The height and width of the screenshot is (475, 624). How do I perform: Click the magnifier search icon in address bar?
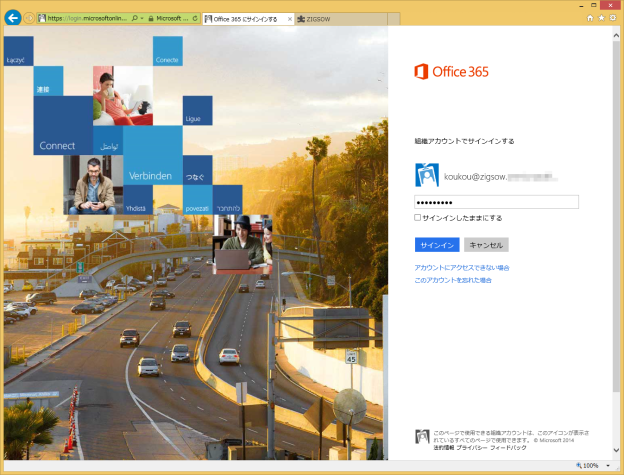pos(135,18)
